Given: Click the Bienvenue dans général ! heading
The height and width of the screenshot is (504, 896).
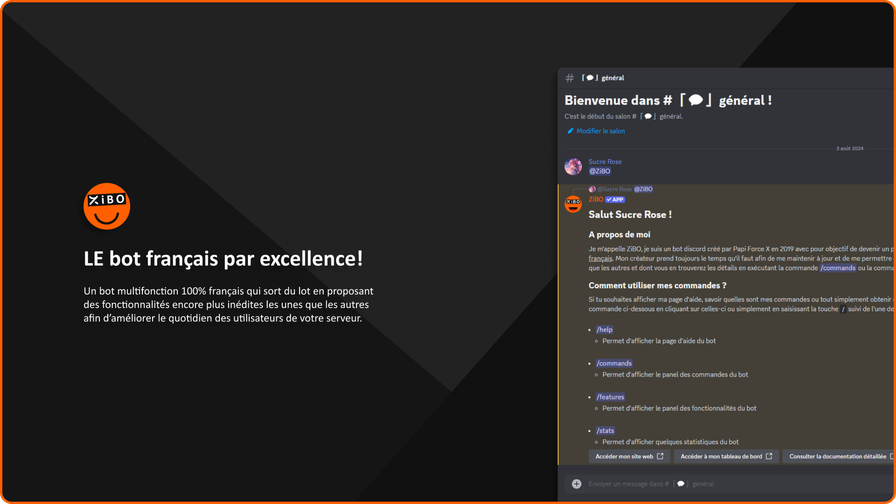Looking at the screenshot, I should [x=668, y=100].
